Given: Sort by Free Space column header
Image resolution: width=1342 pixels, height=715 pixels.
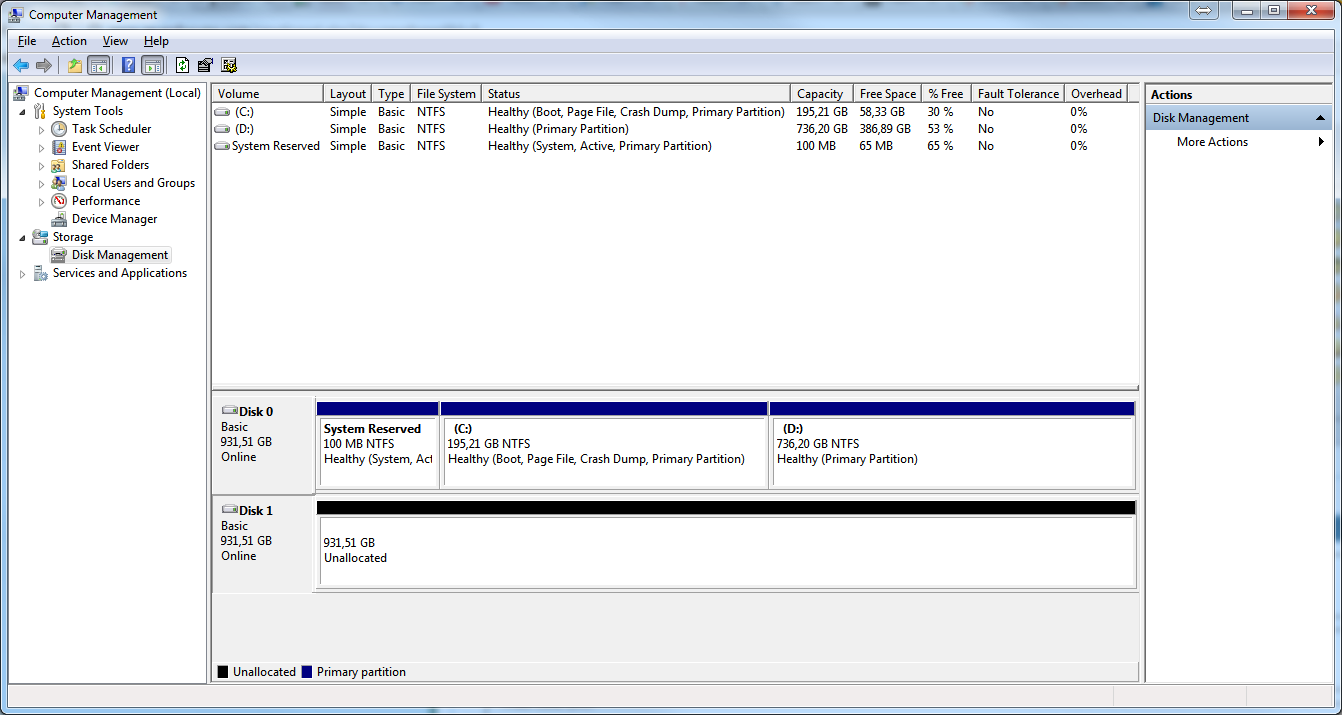Looking at the screenshot, I should point(887,94).
